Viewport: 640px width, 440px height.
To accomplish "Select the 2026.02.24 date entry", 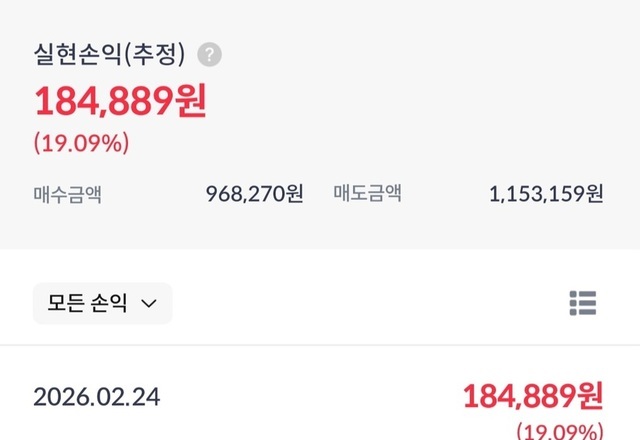I will pyautogui.click(x=96, y=397).
